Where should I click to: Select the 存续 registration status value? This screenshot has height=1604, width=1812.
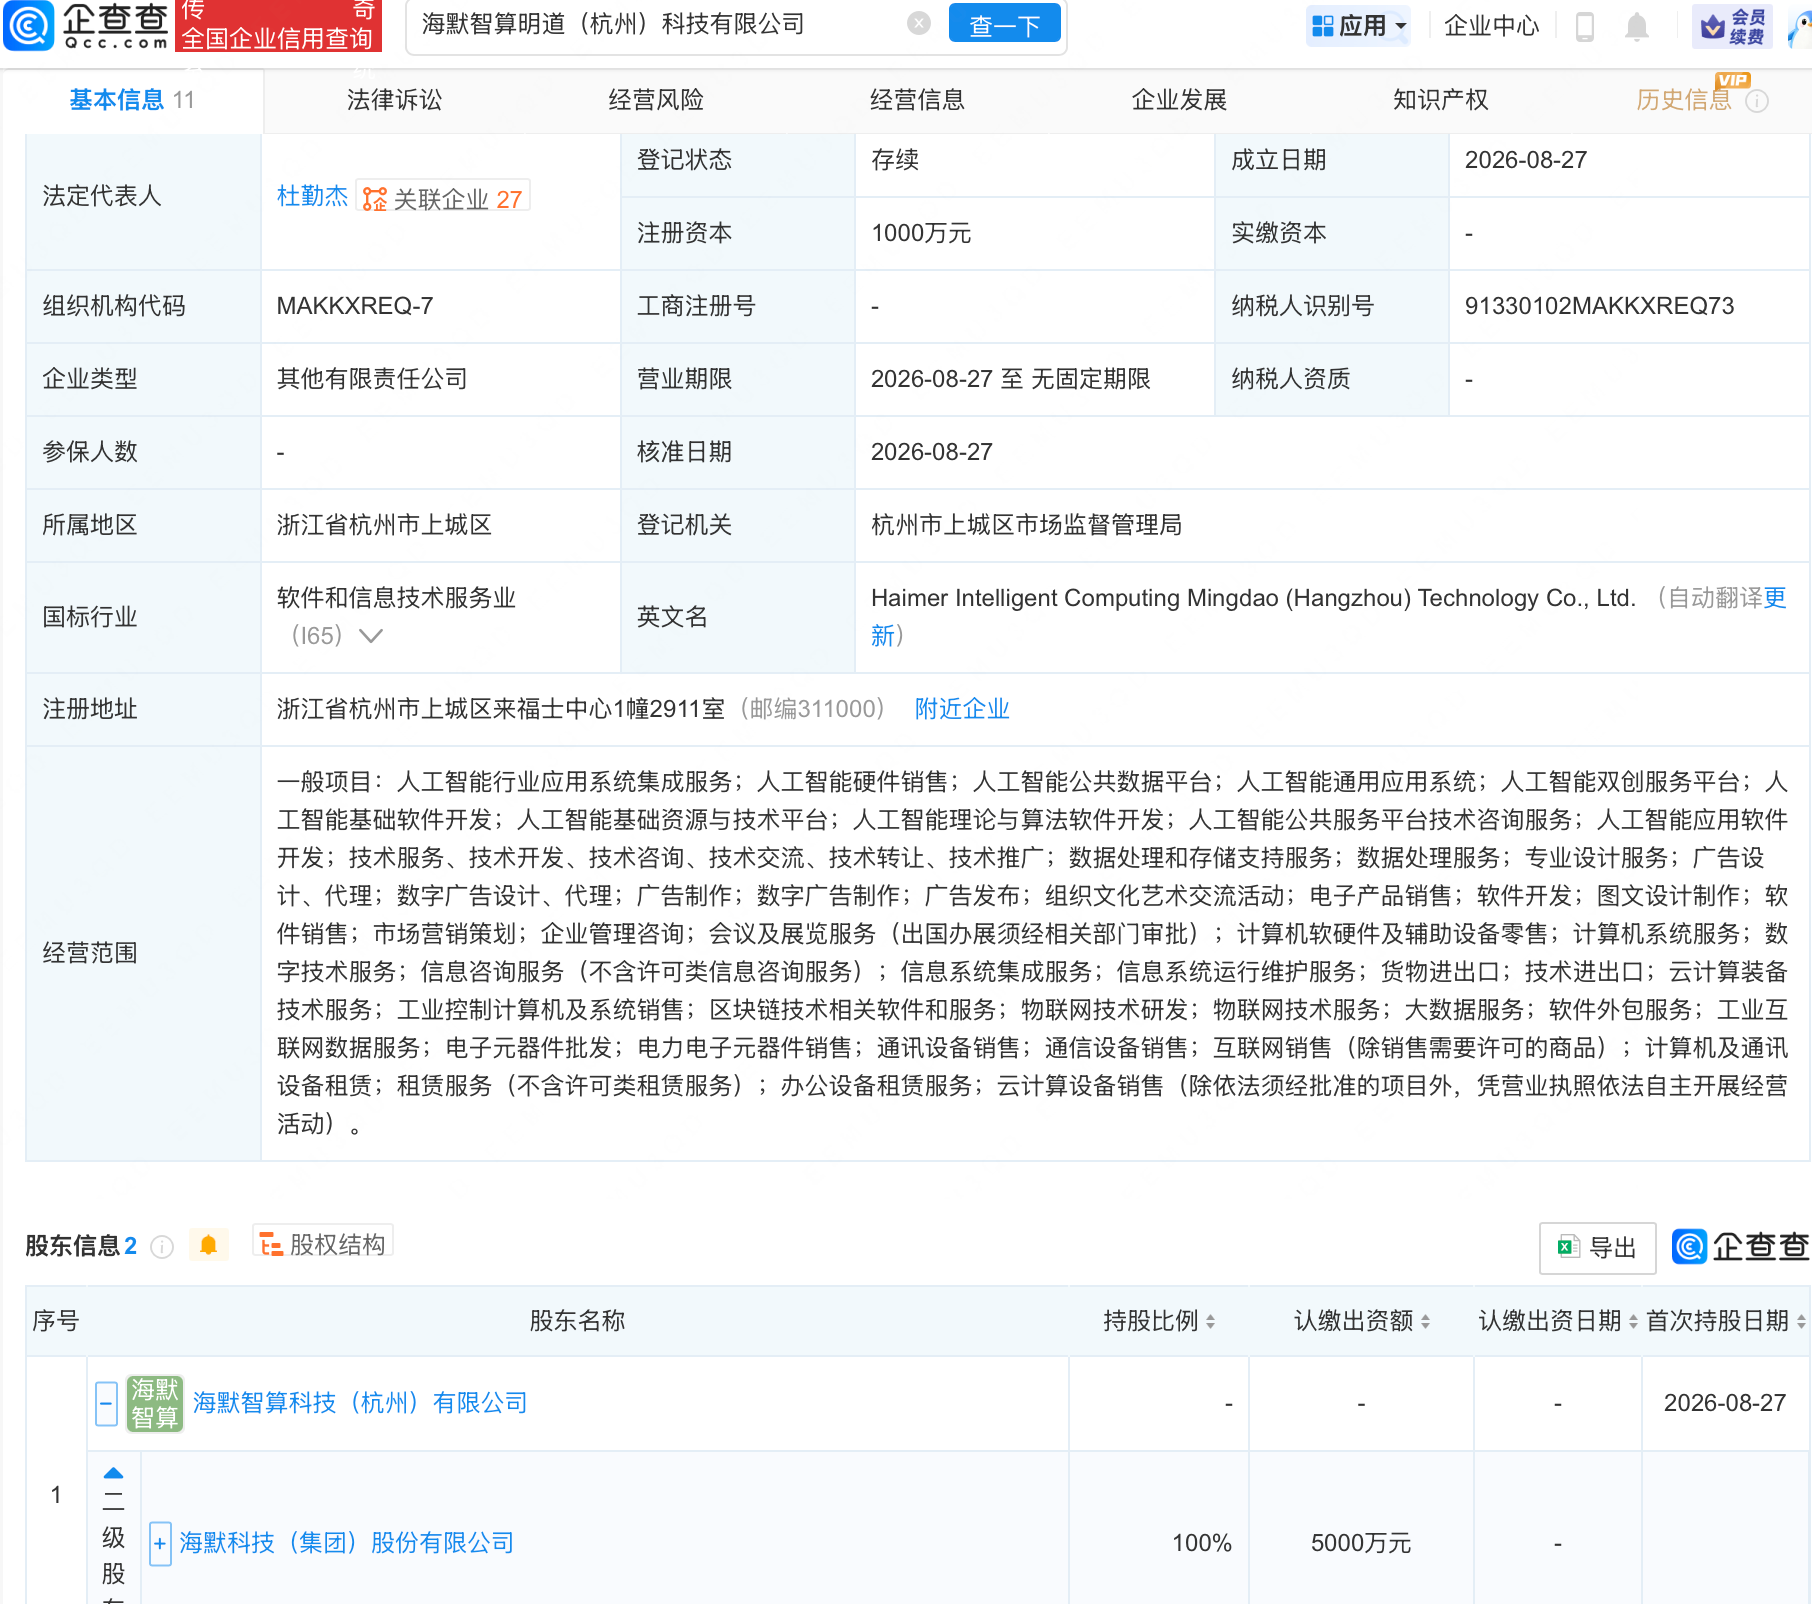pyautogui.click(x=895, y=160)
